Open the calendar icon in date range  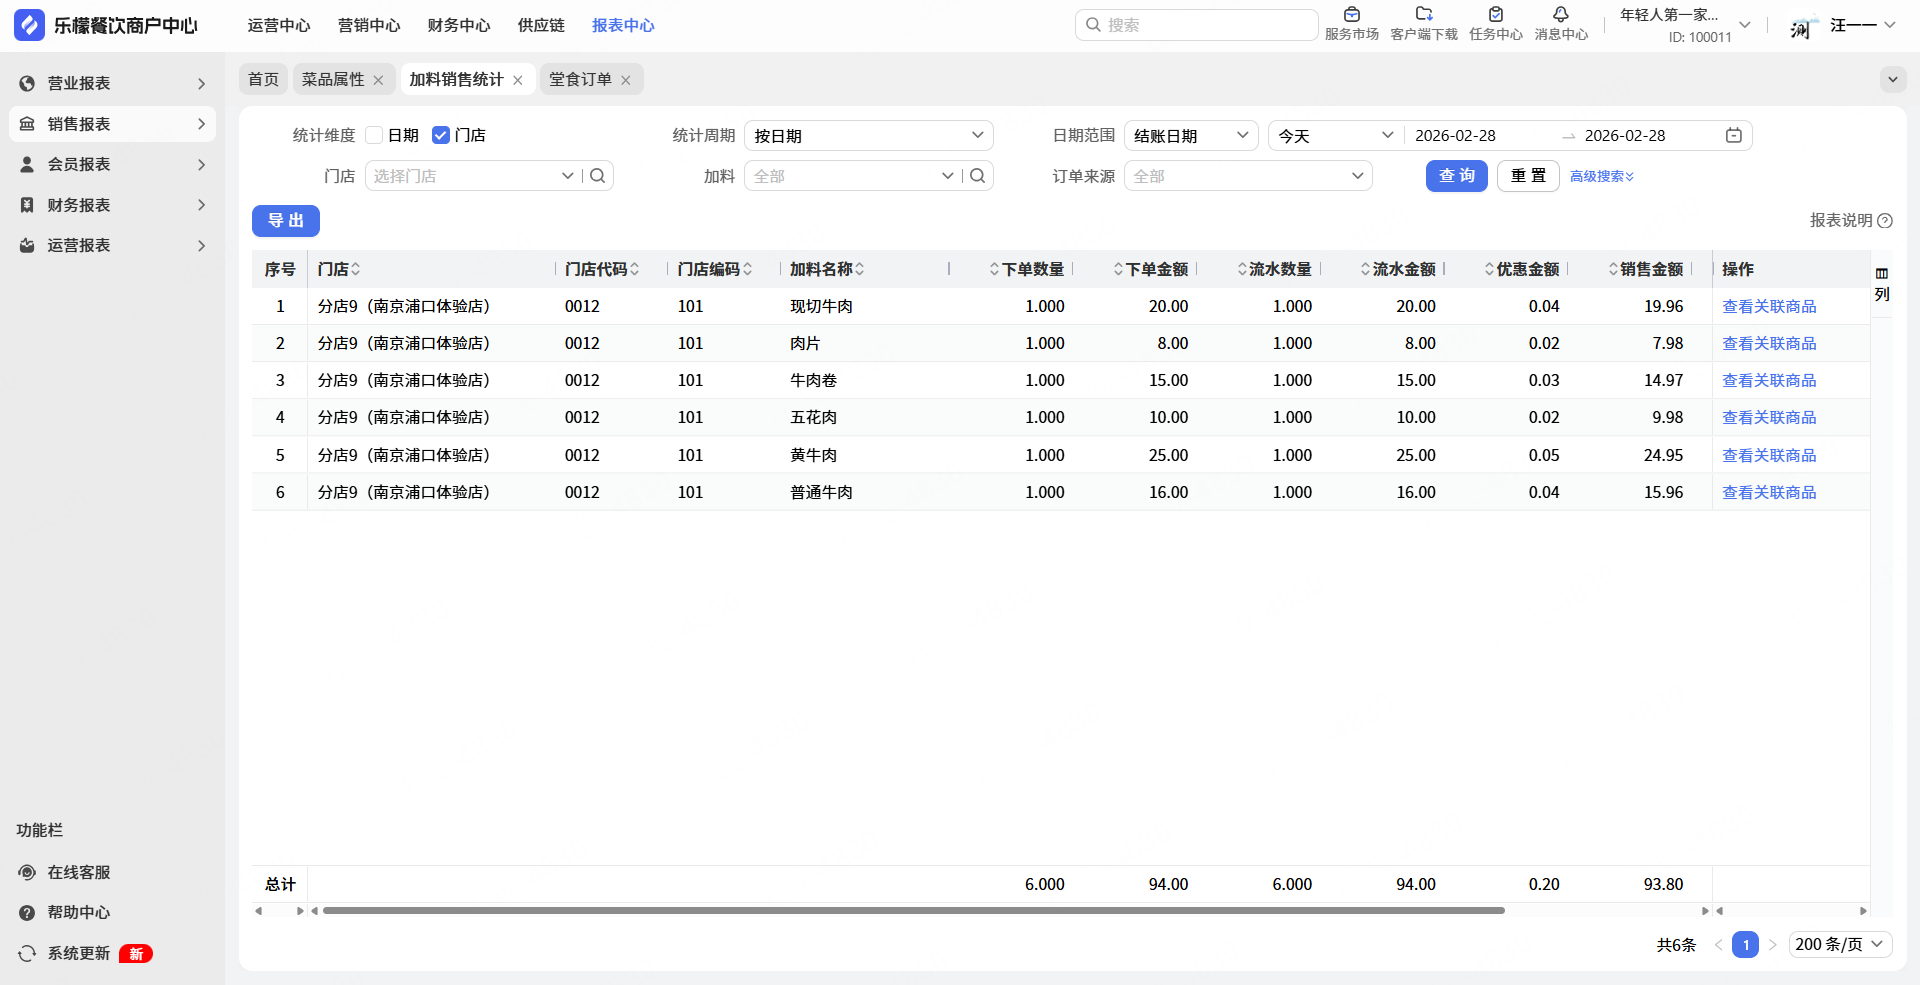(x=1733, y=136)
